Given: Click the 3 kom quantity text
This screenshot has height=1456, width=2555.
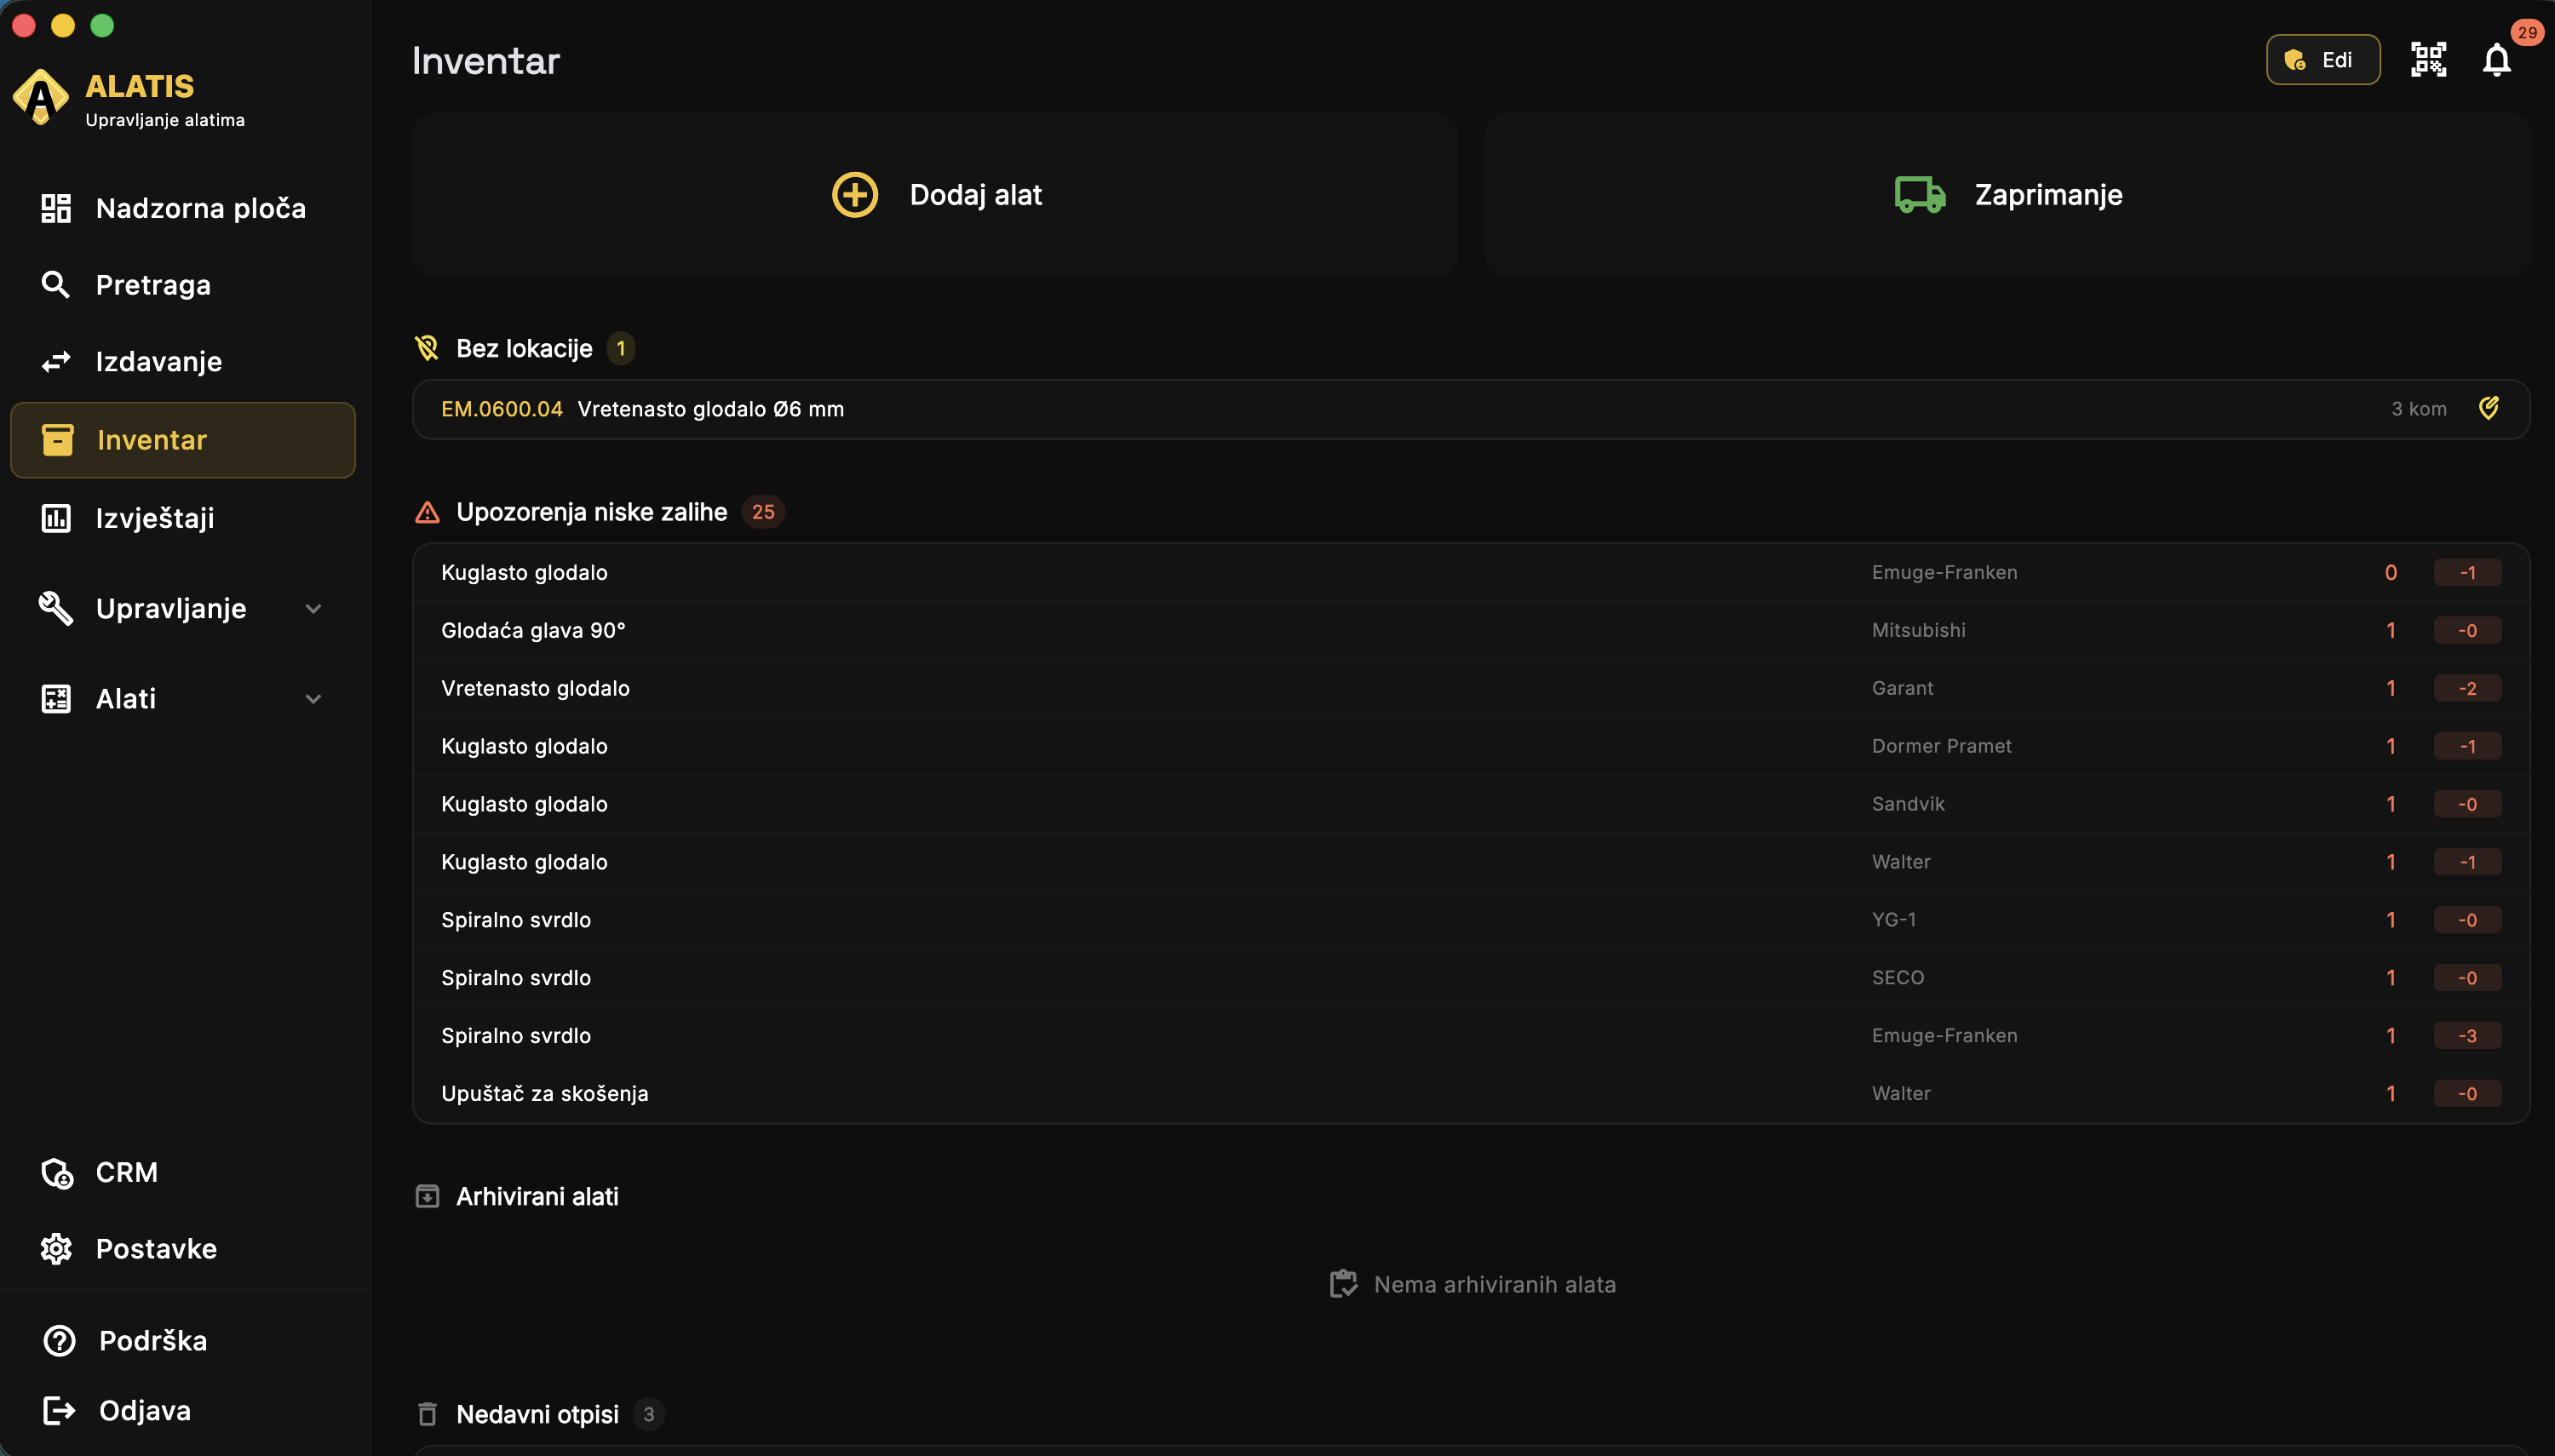Looking at the screenshot, I should pyautogui.click(x=2419, y=409).
